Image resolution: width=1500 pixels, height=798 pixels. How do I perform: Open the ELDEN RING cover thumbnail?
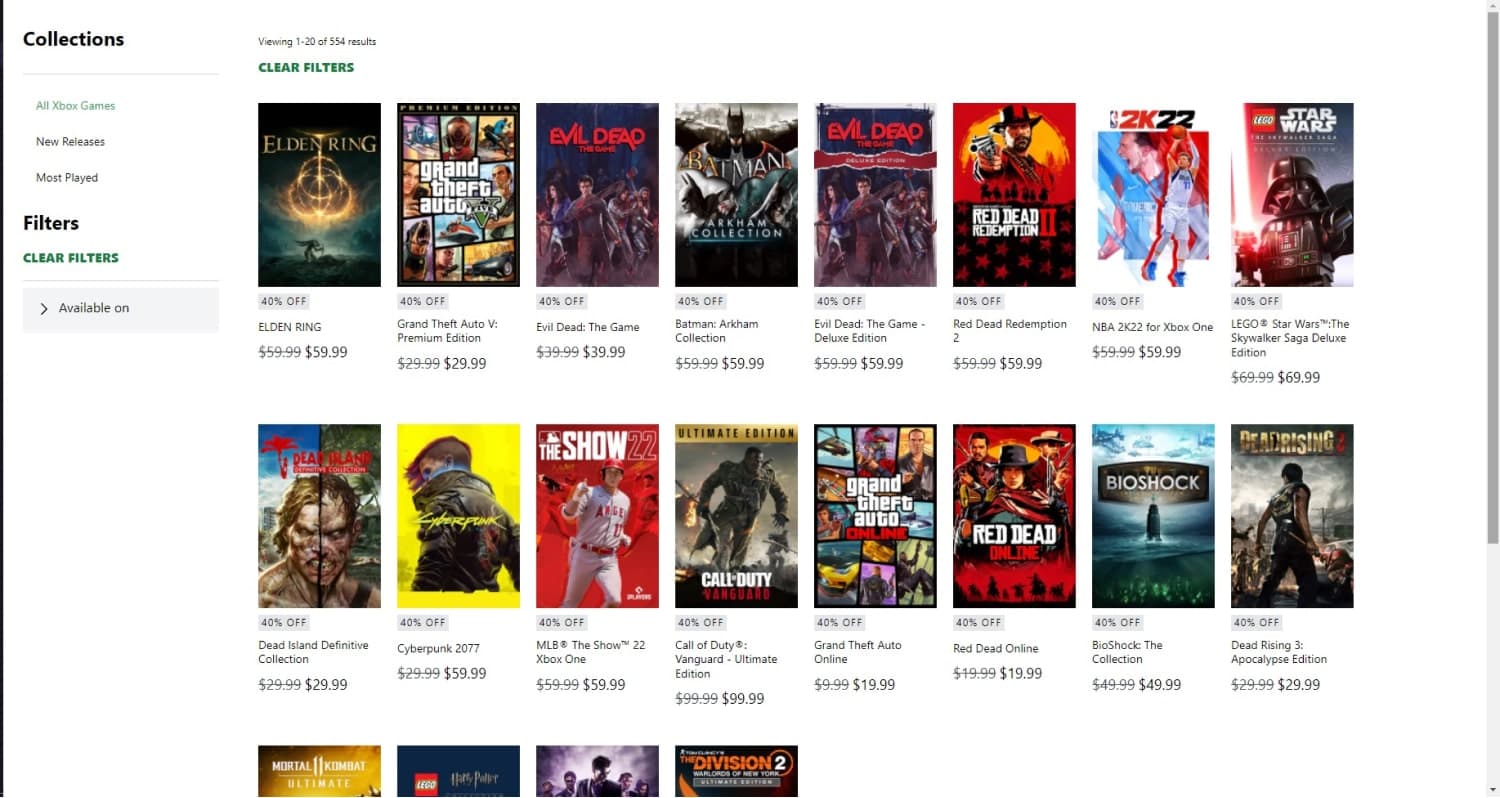(319, 195)
